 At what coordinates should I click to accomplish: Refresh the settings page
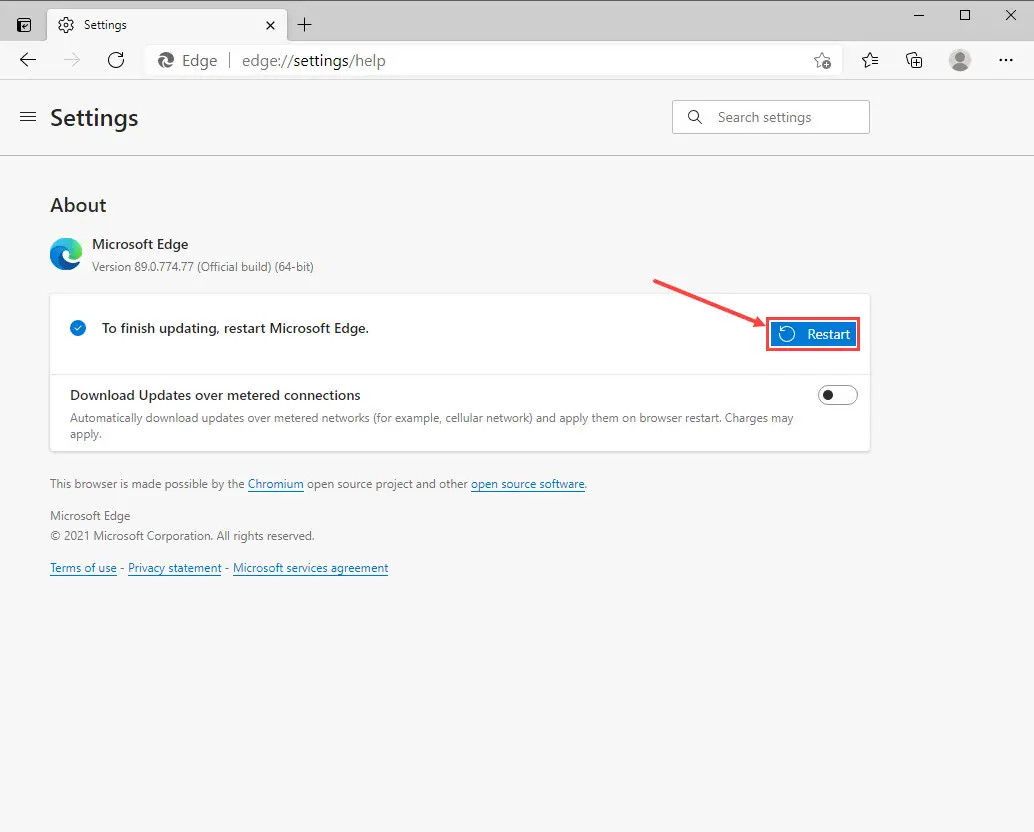pos(116,60)
